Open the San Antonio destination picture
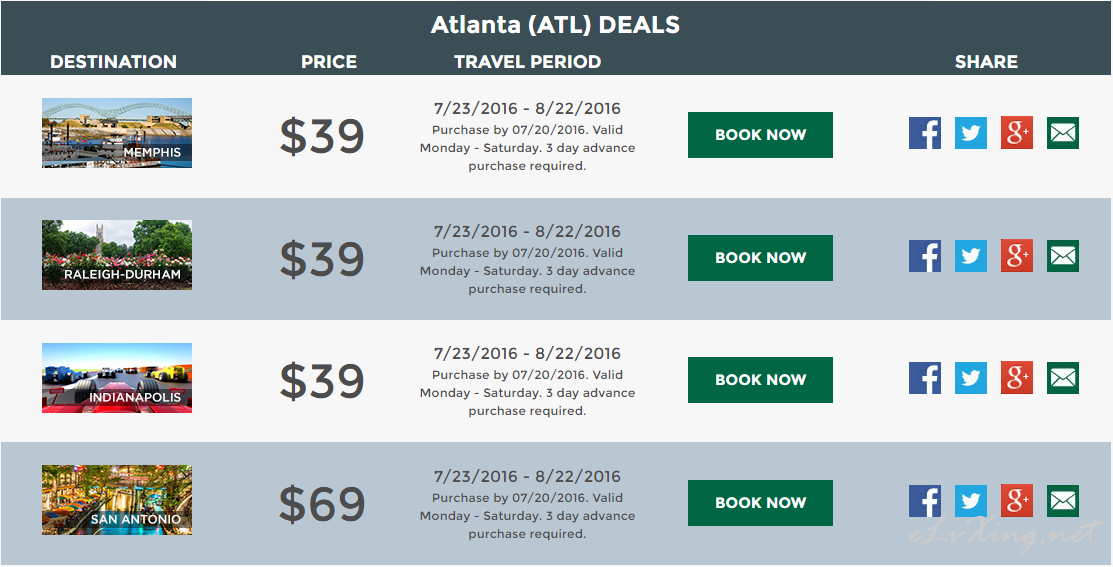 click(117, 500)
